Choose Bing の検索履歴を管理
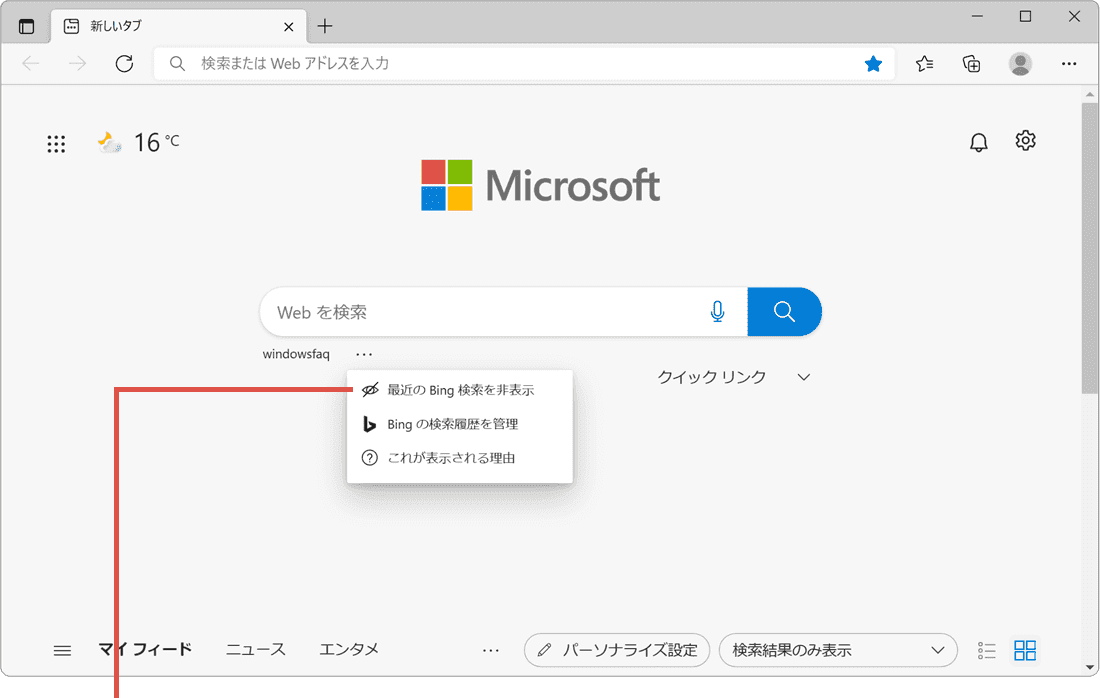The image size is (1100, 698). (x=460, y=424)
